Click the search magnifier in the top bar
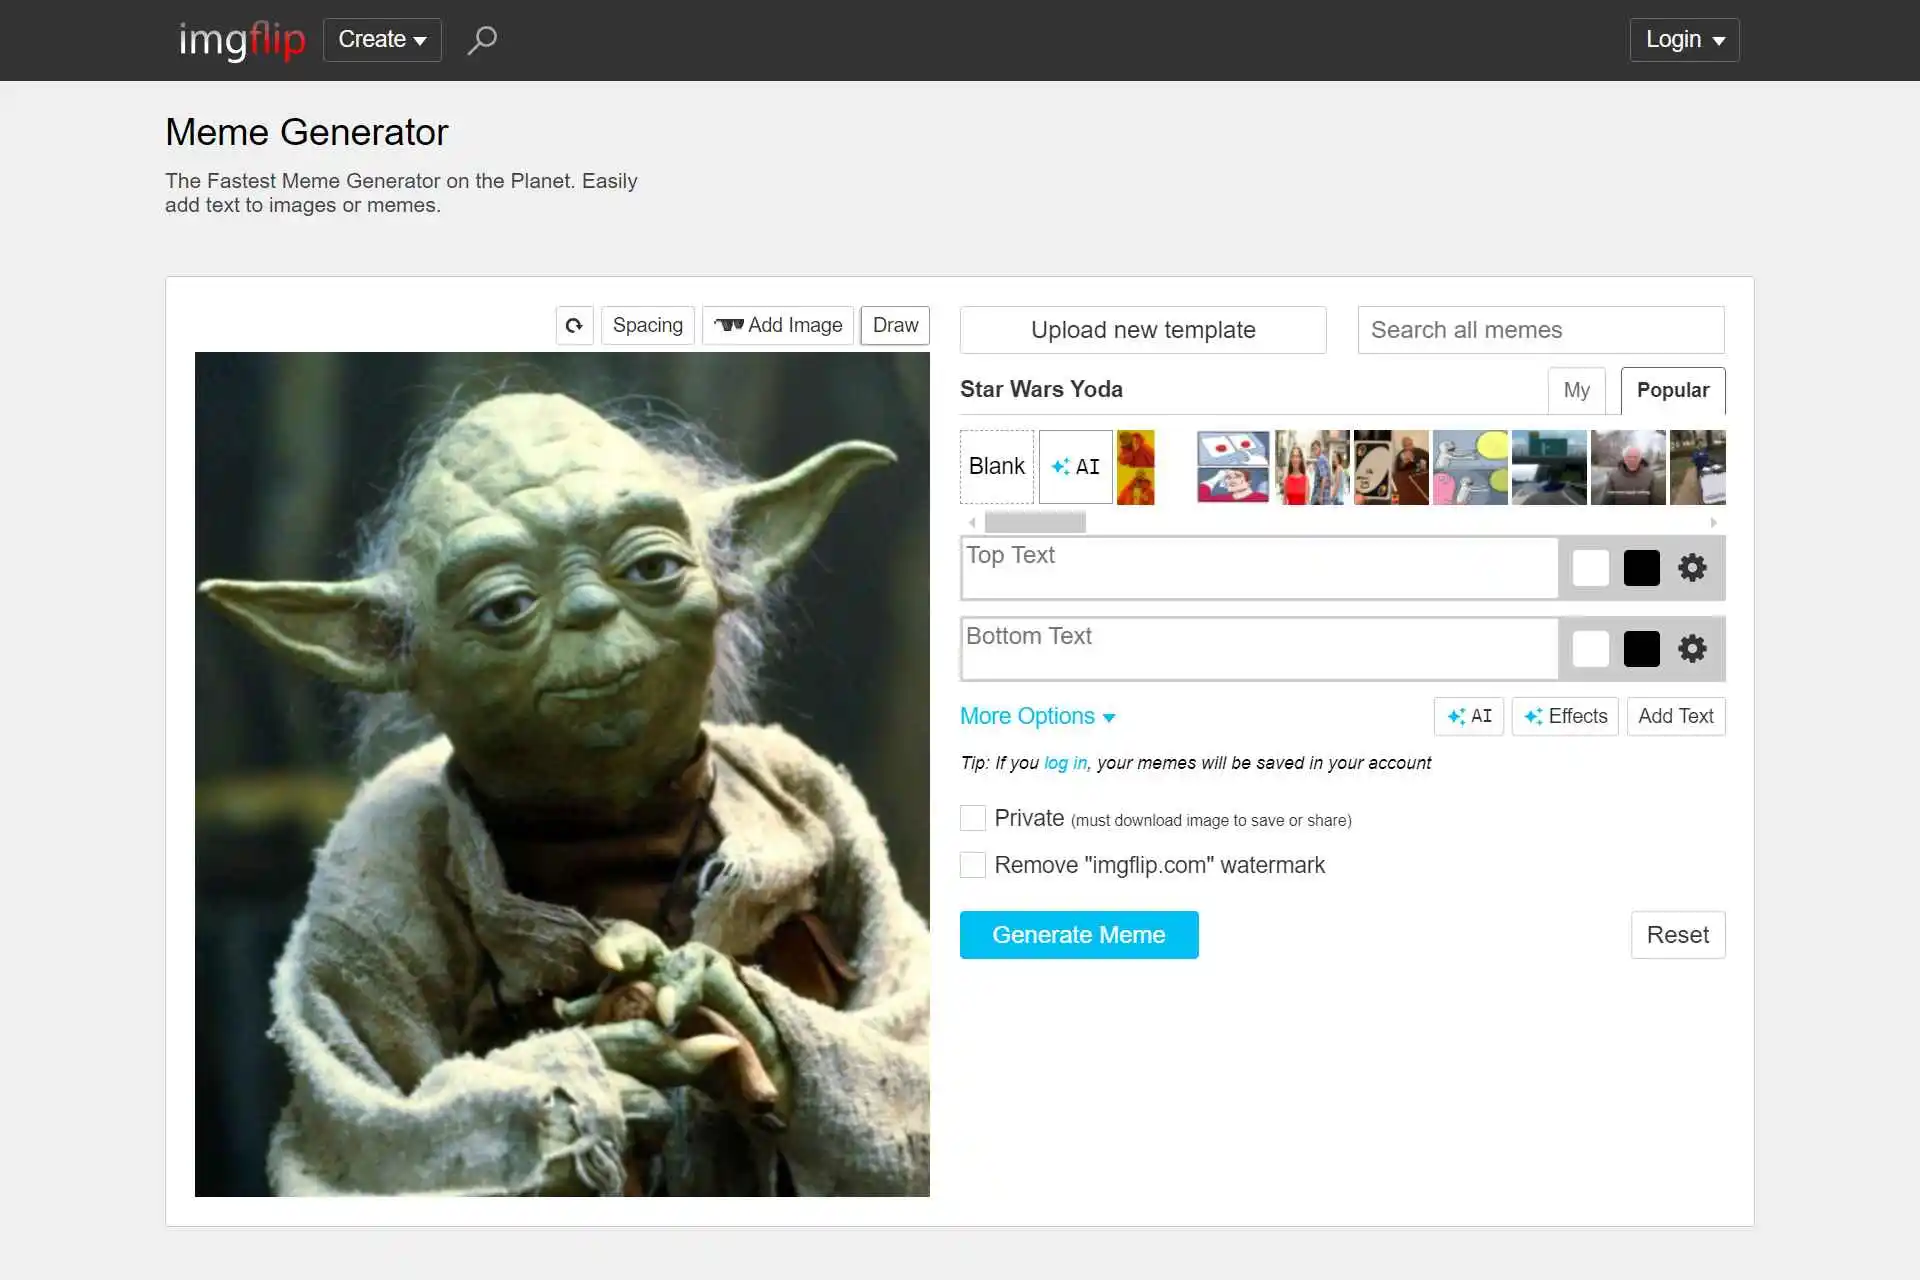Viewport: 1920px width, 1280px height. coord(481,40)
